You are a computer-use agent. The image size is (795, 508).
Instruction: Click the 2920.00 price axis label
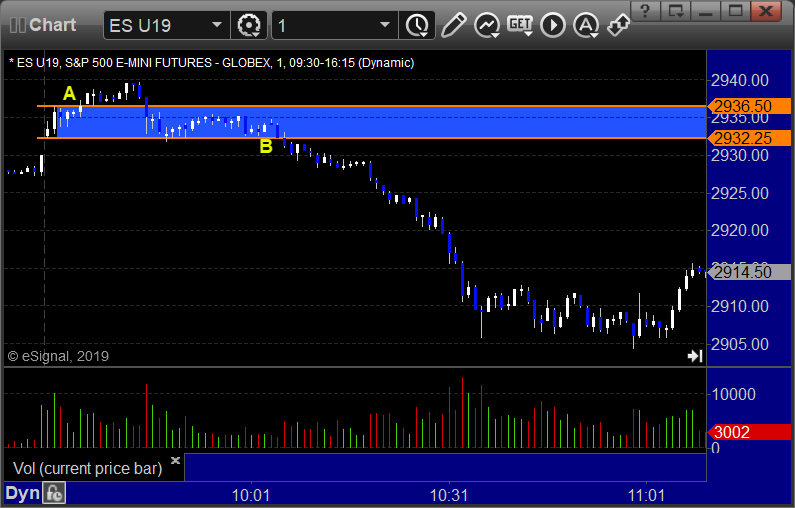point(740,231)
